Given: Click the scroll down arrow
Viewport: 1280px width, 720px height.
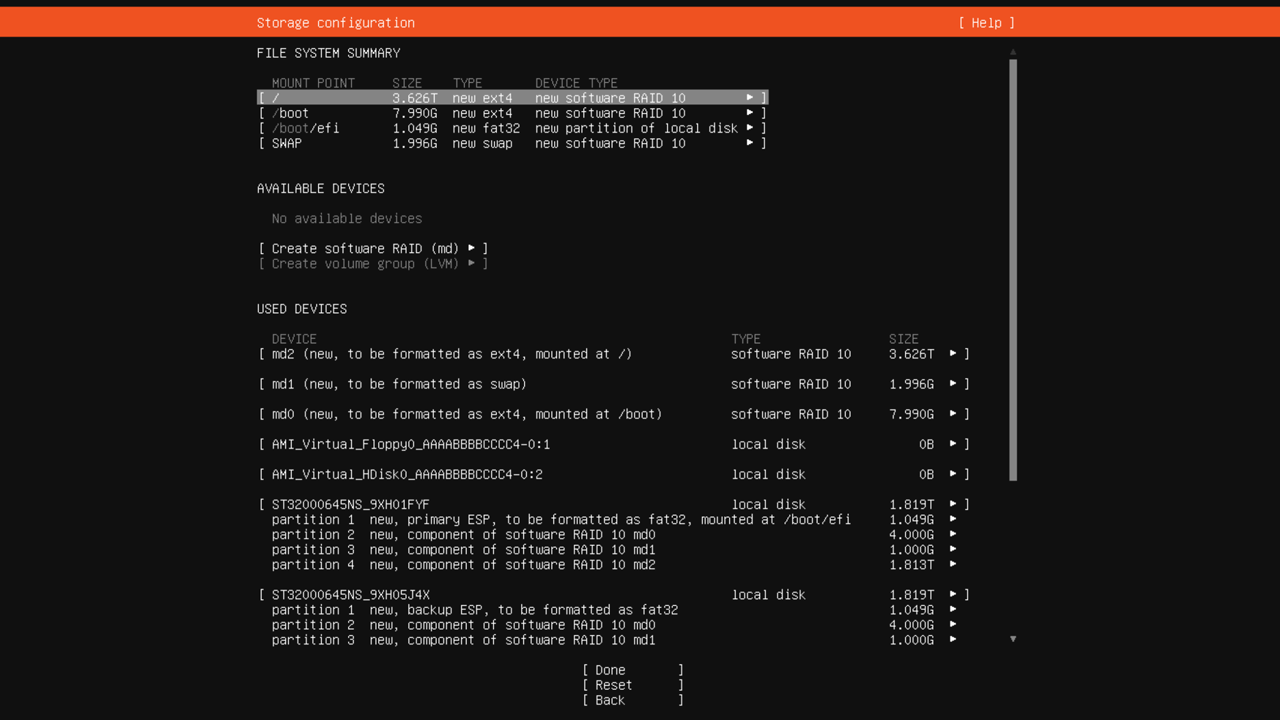Looking at the screenshot, I should (1013, 639).
